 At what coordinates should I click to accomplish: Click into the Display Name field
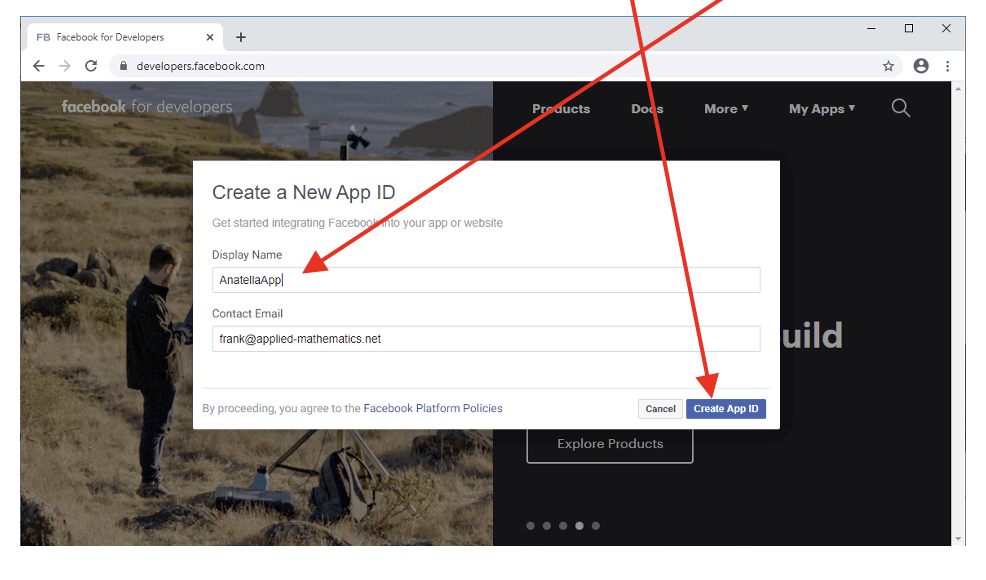(486, 280)
